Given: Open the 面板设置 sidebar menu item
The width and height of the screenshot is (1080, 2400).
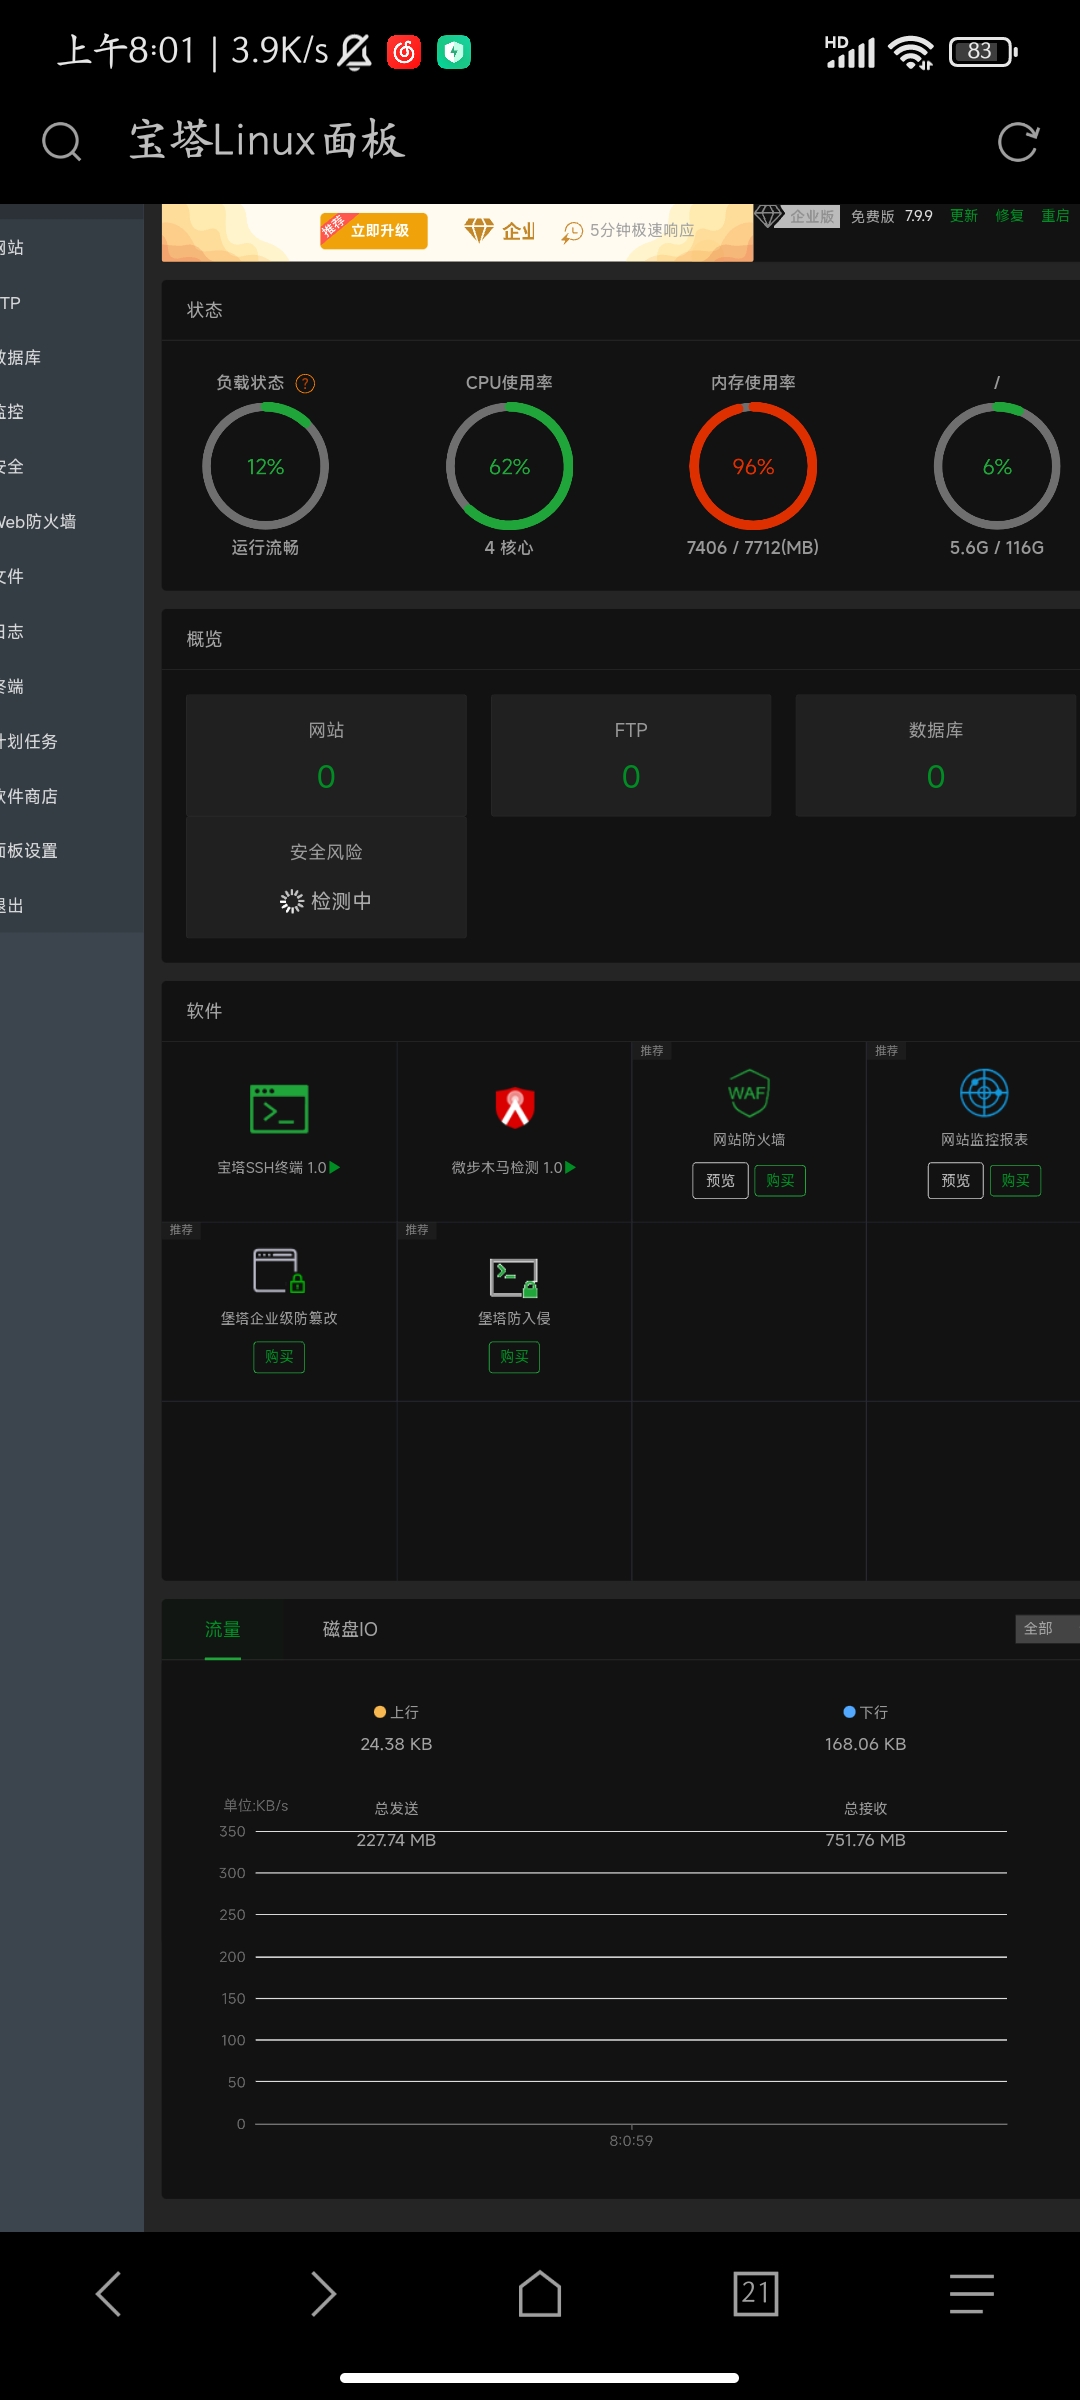Looking at the screenshot, I should [72, 851].
